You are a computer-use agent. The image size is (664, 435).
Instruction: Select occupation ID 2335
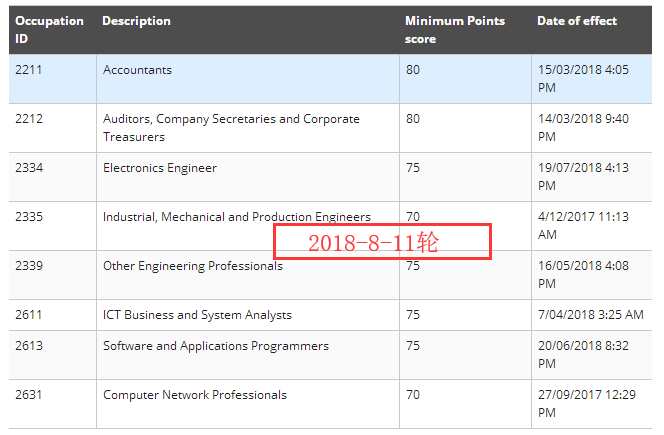29,217
